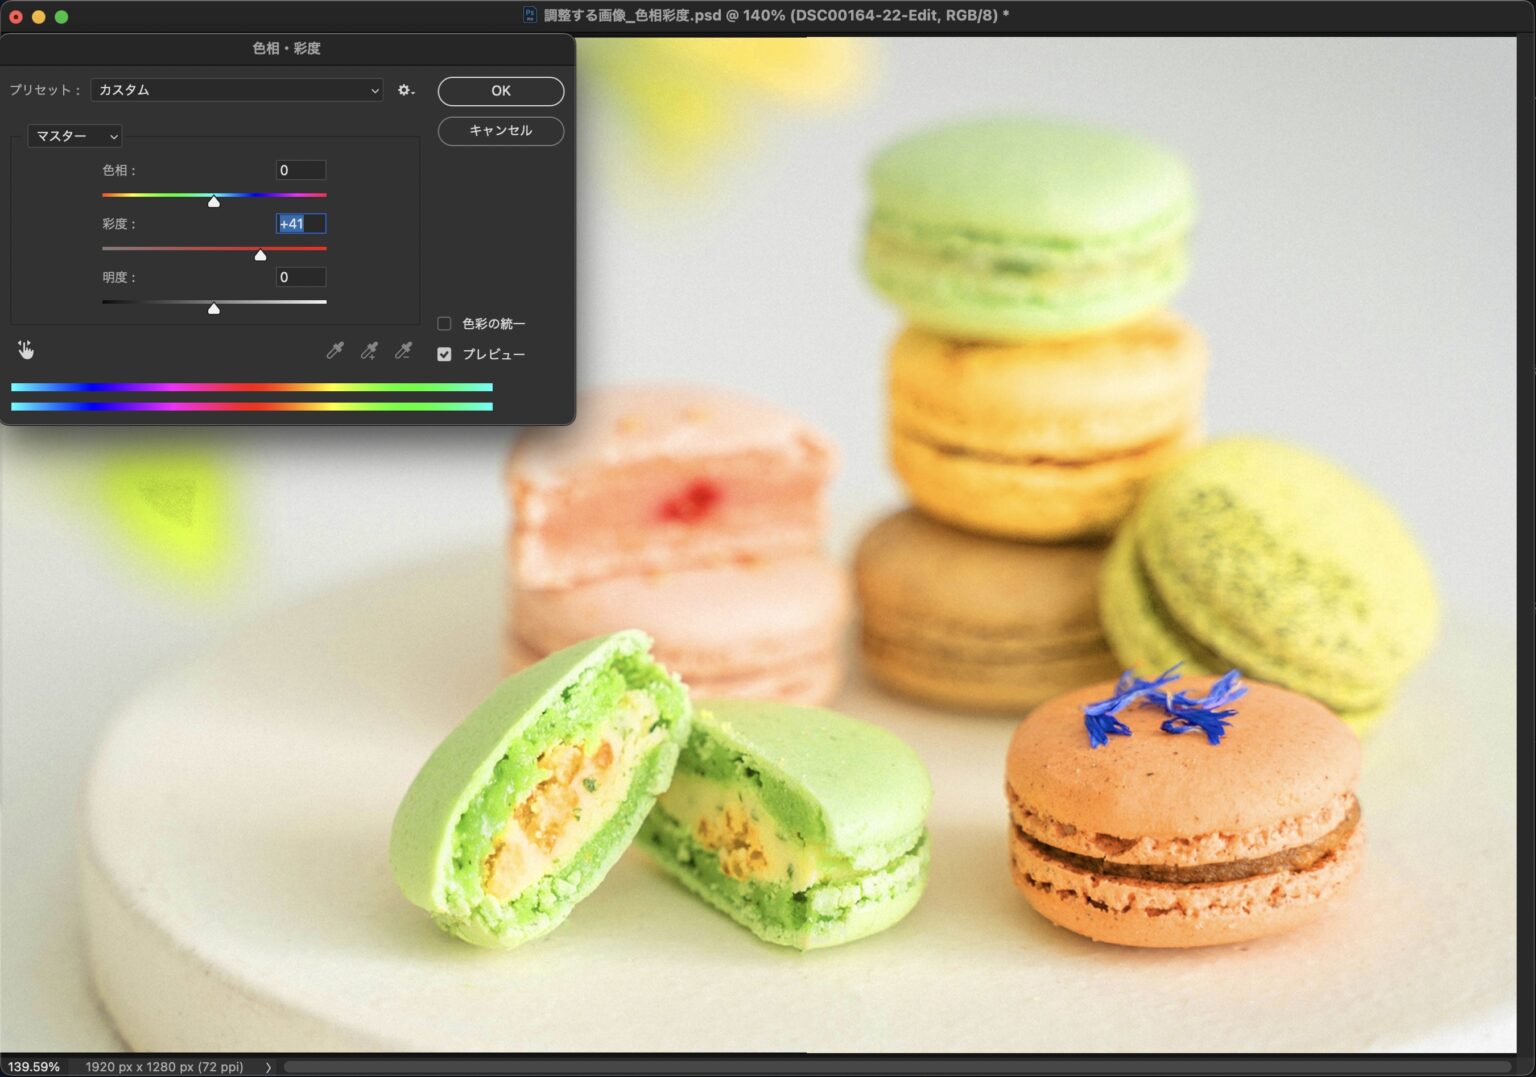Activate the on-image targeted adjustment hand tool
This screenshot has width=1536, height=1077.
[26, 350]
